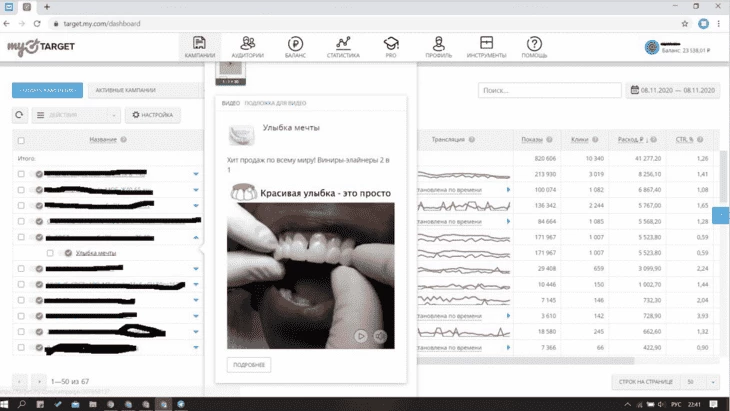Toggle status of the Улыбка мечты ad
730x411 pixels.
(x=68, y=253)
